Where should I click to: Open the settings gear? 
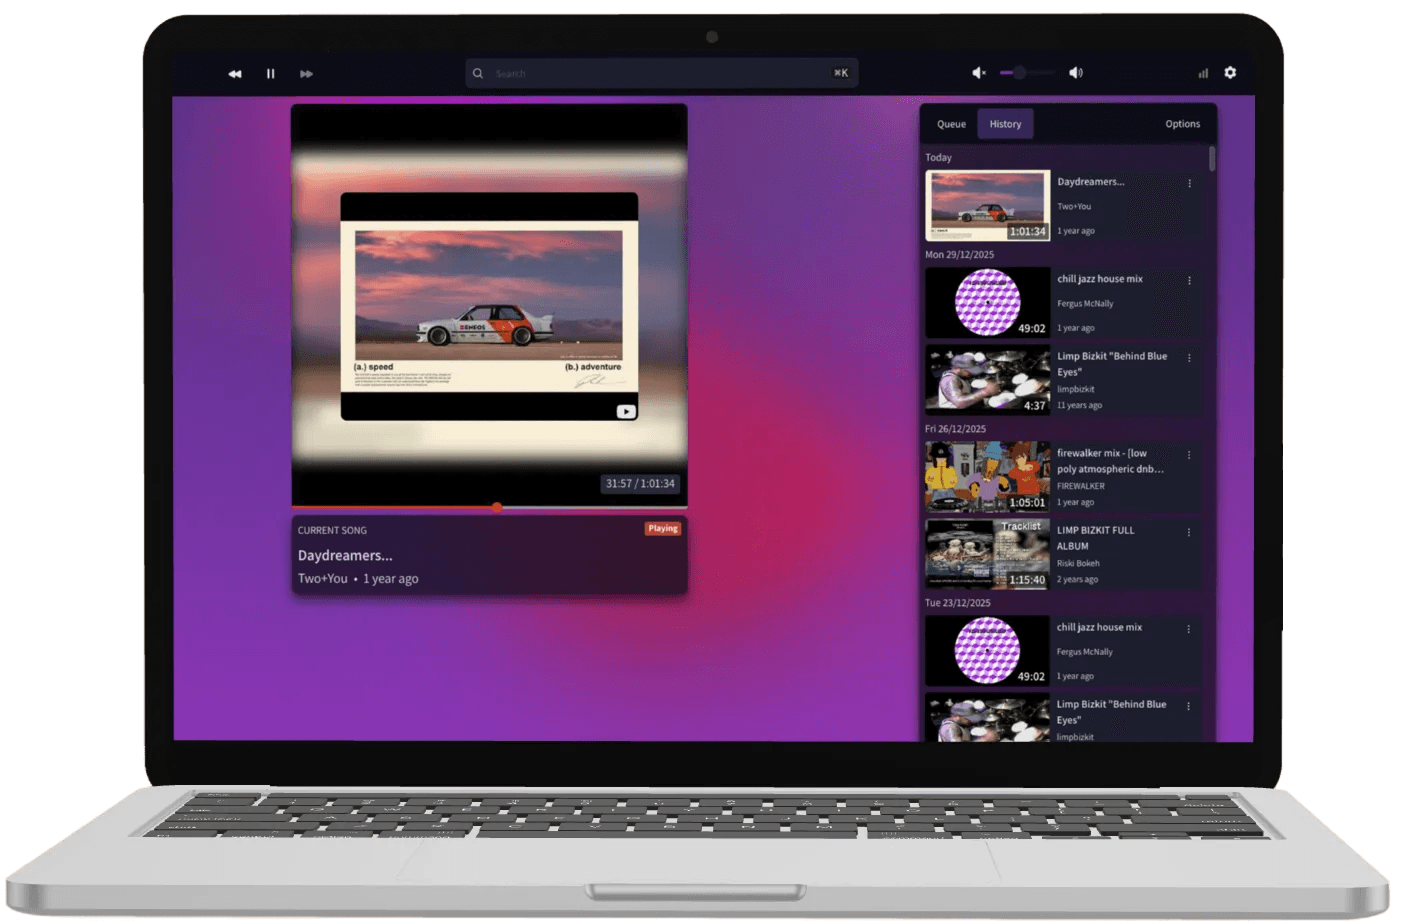1230,73
